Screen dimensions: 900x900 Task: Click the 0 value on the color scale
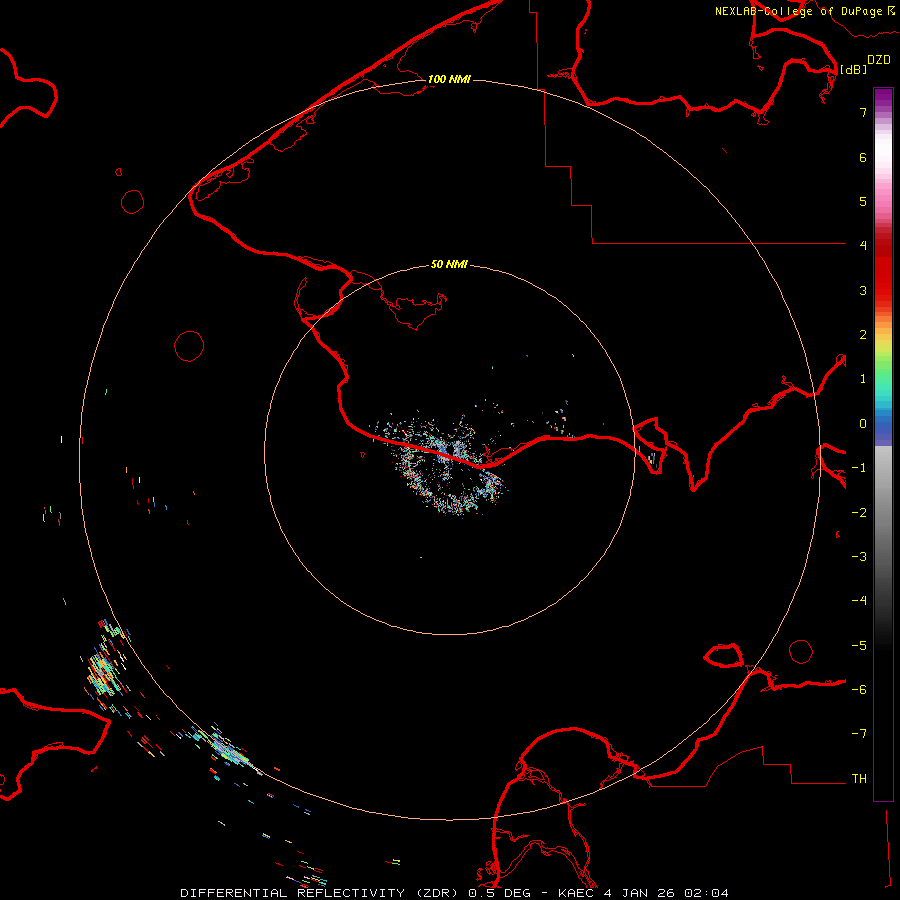[863, 424]
